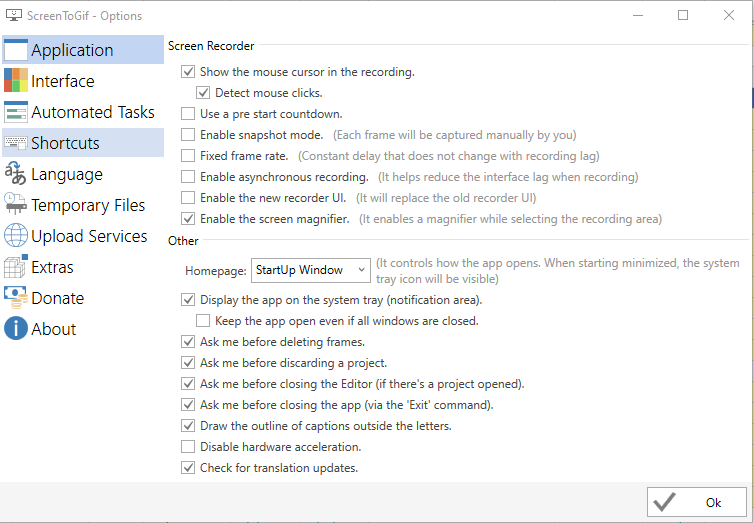Click the Automated Tasks list icon
The width and height of the screenshot is (754, 523).
16,112
